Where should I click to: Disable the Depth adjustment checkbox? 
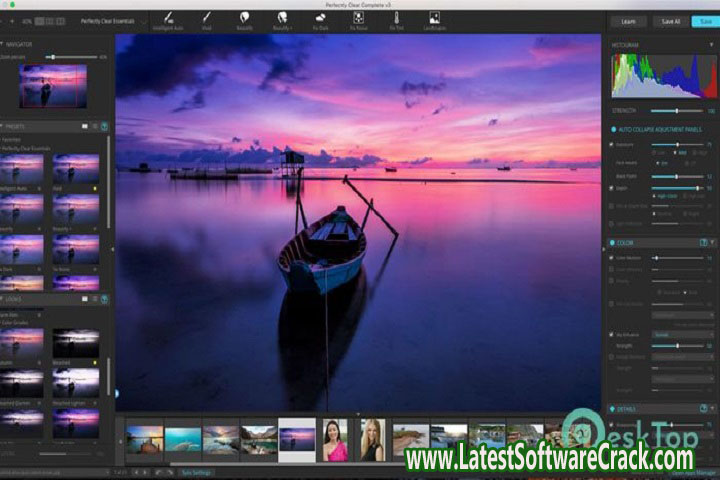[611, 188]
